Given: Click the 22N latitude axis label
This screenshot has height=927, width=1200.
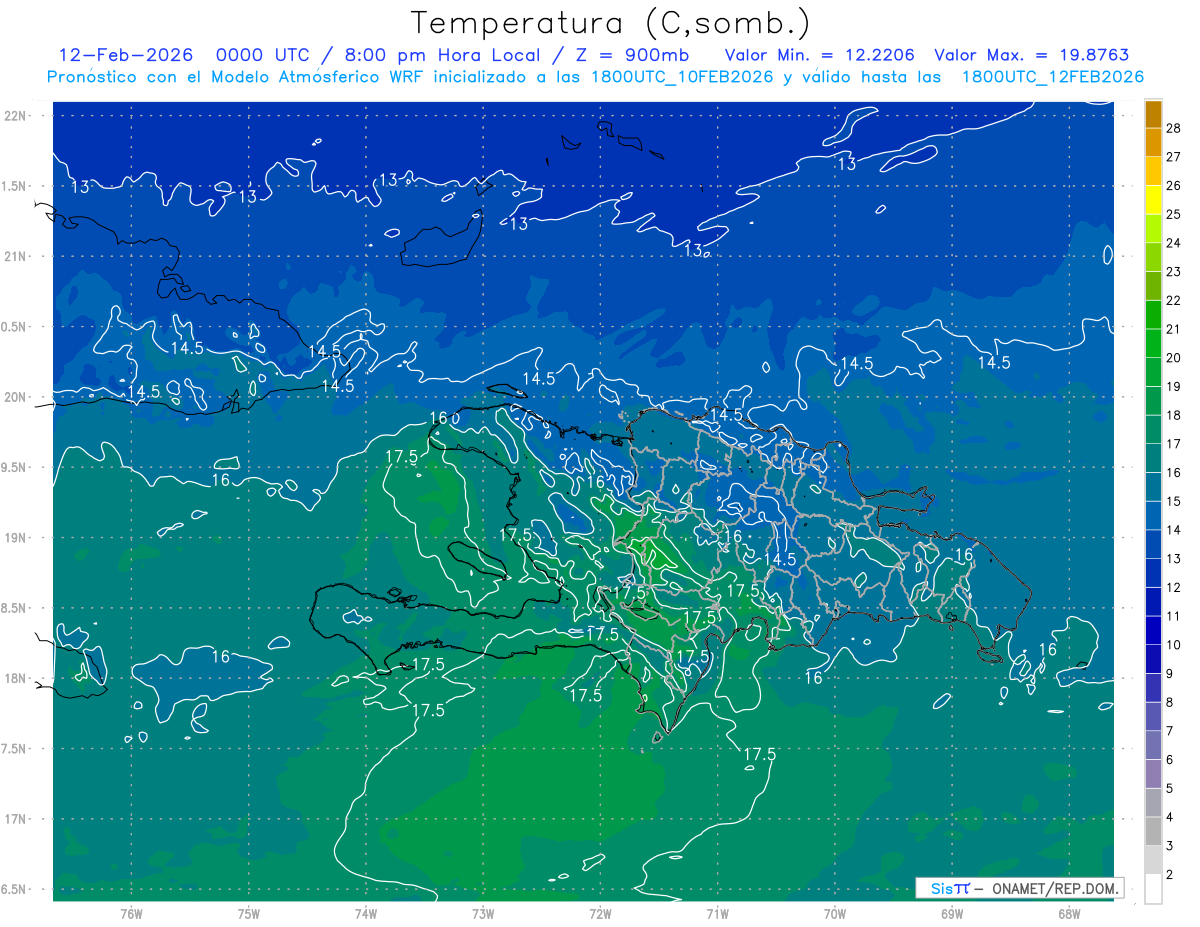Looking at the screenshot, I should point(15,116).
